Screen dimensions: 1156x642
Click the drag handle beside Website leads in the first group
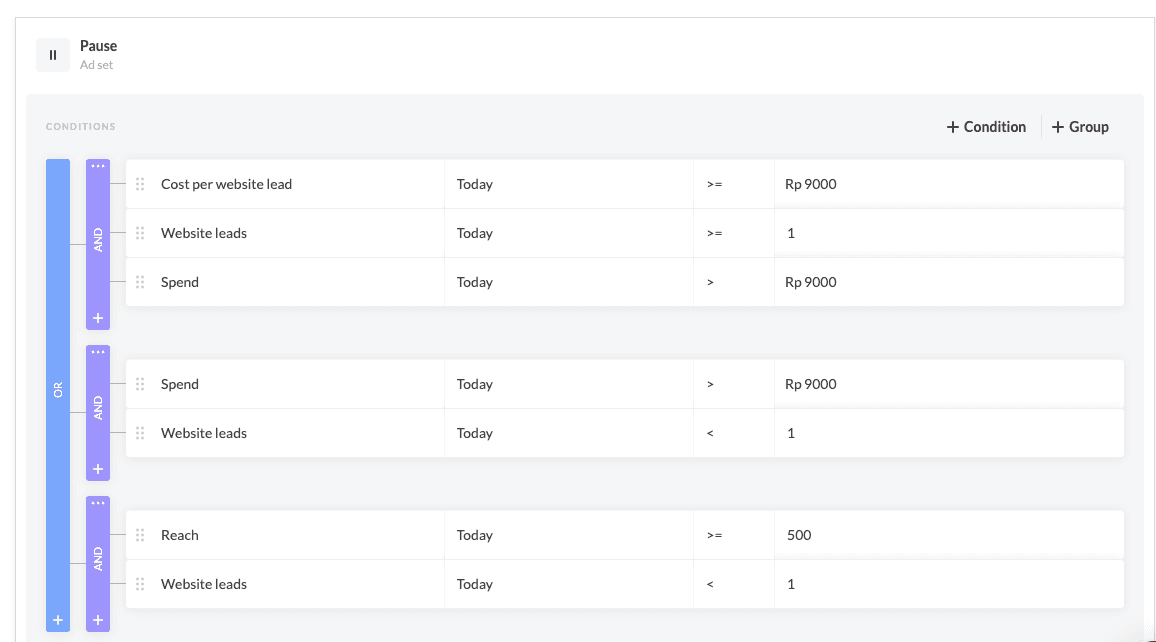click(141, 233)
